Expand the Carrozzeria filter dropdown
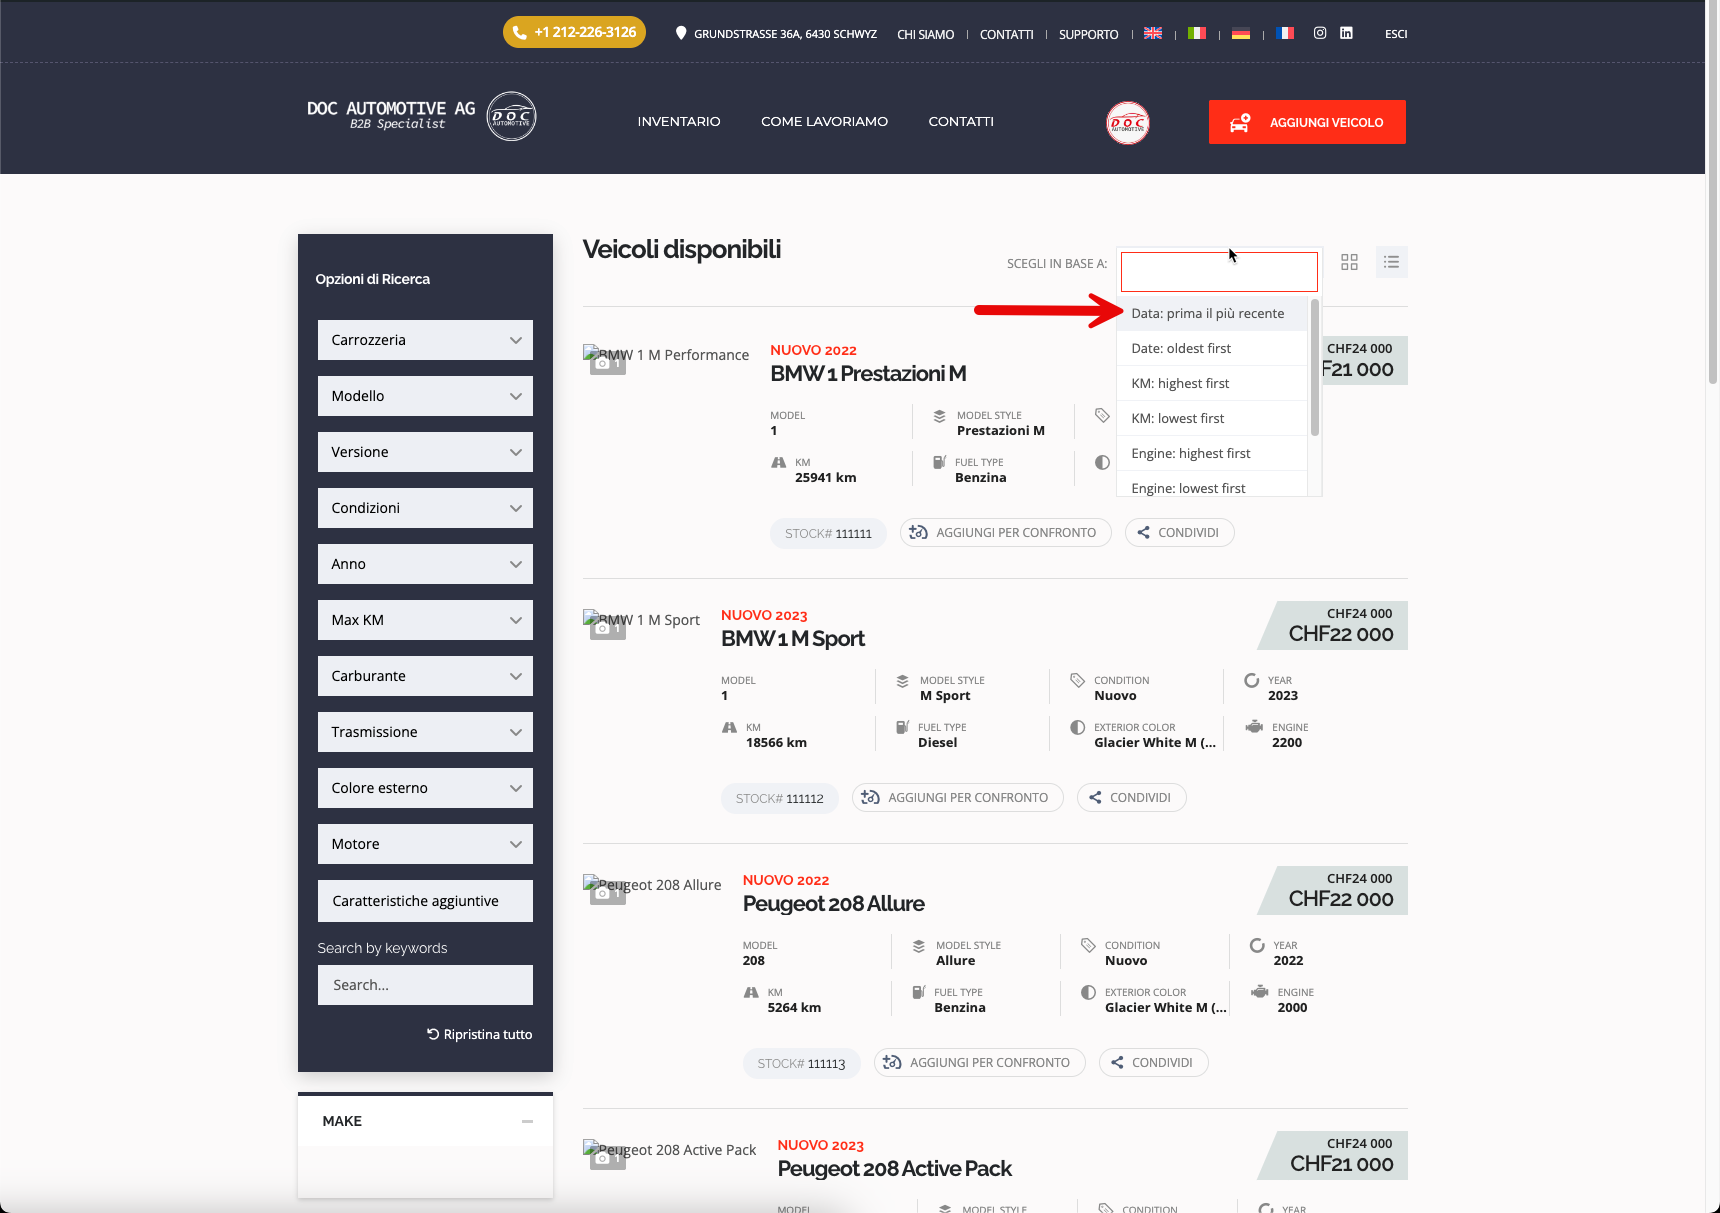 click(x=425, y=340)
